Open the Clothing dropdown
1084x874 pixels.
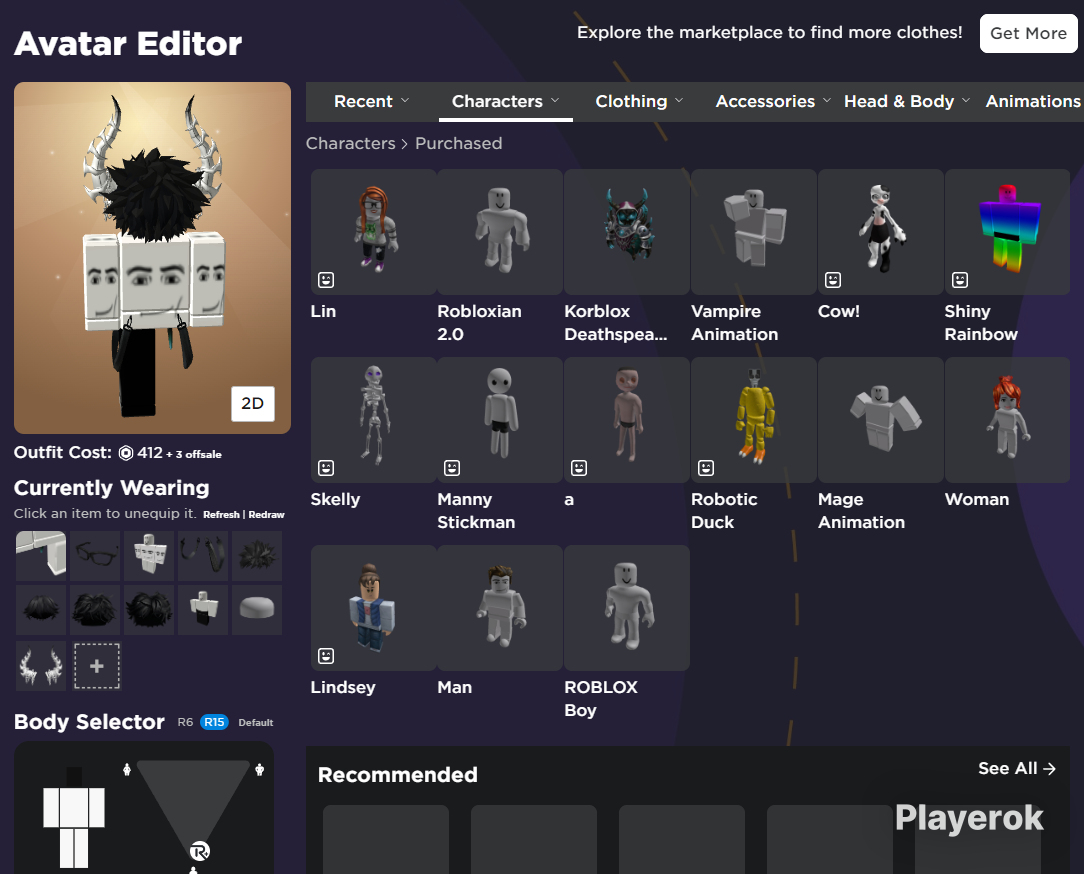click(639, 102)
